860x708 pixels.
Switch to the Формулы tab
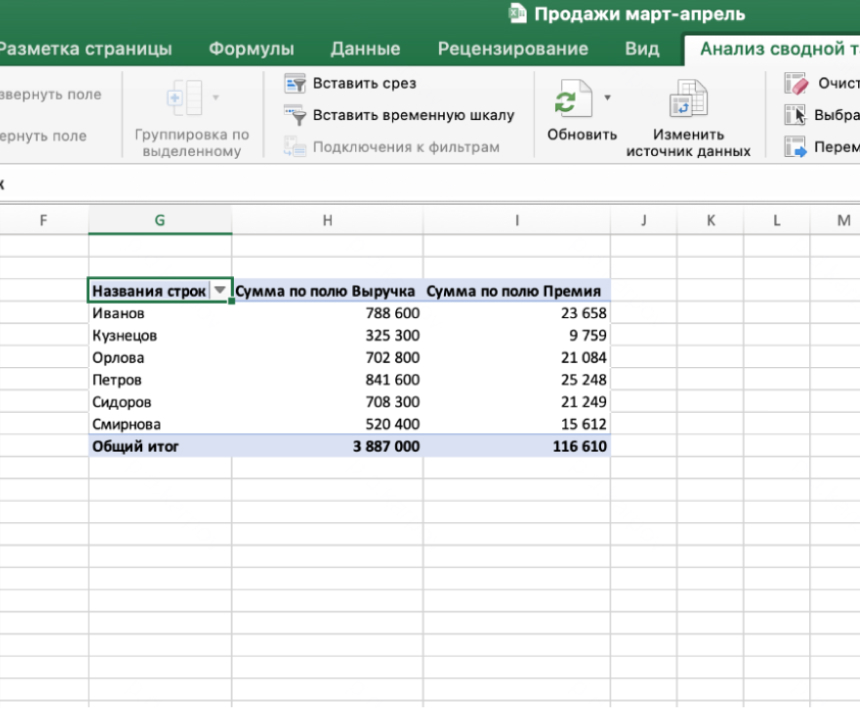pos(251,49)
